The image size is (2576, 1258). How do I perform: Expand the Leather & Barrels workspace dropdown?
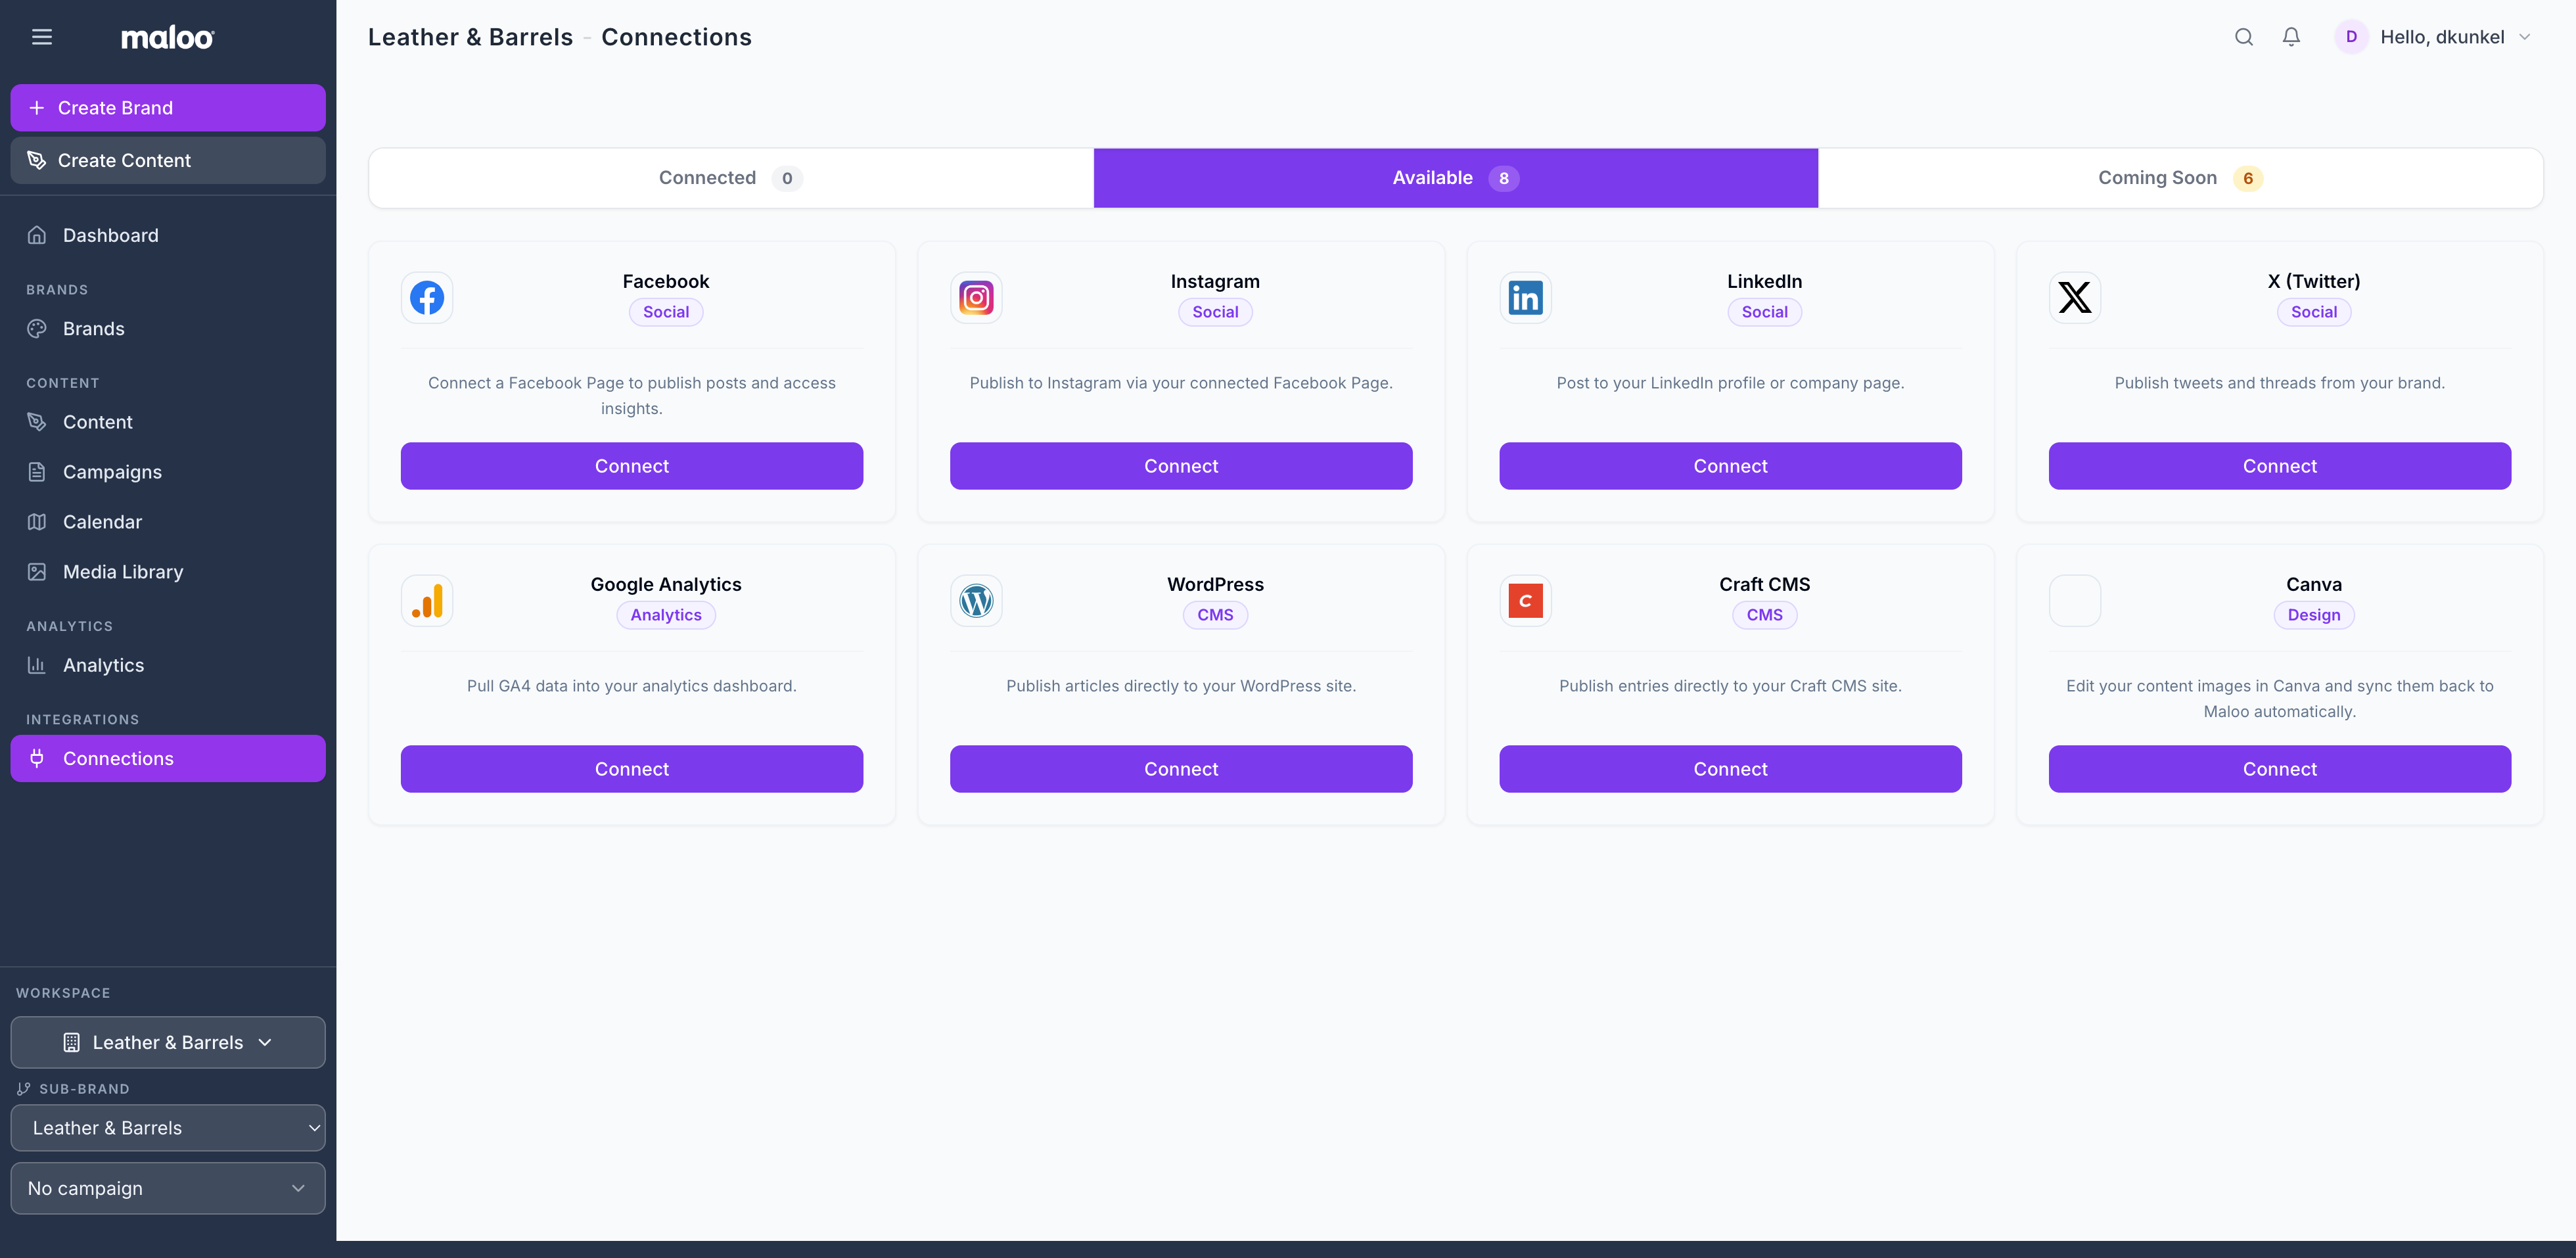168,1042
